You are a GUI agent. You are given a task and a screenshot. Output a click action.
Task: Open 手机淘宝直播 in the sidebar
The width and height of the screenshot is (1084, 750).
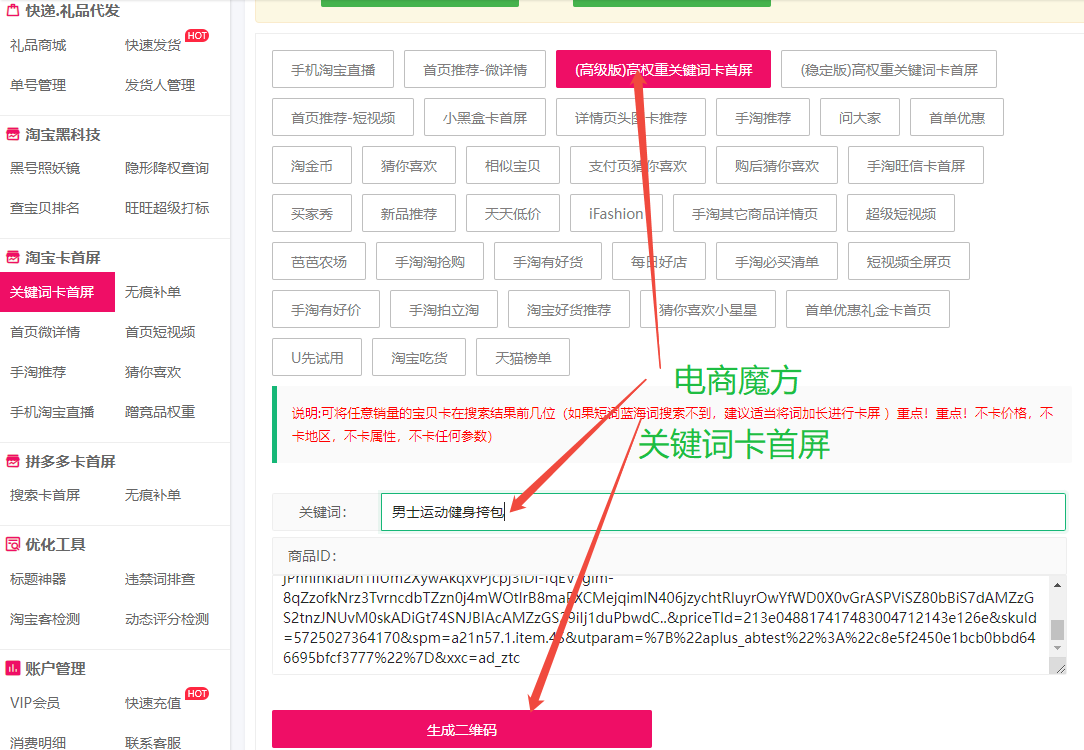coord(52,413)
